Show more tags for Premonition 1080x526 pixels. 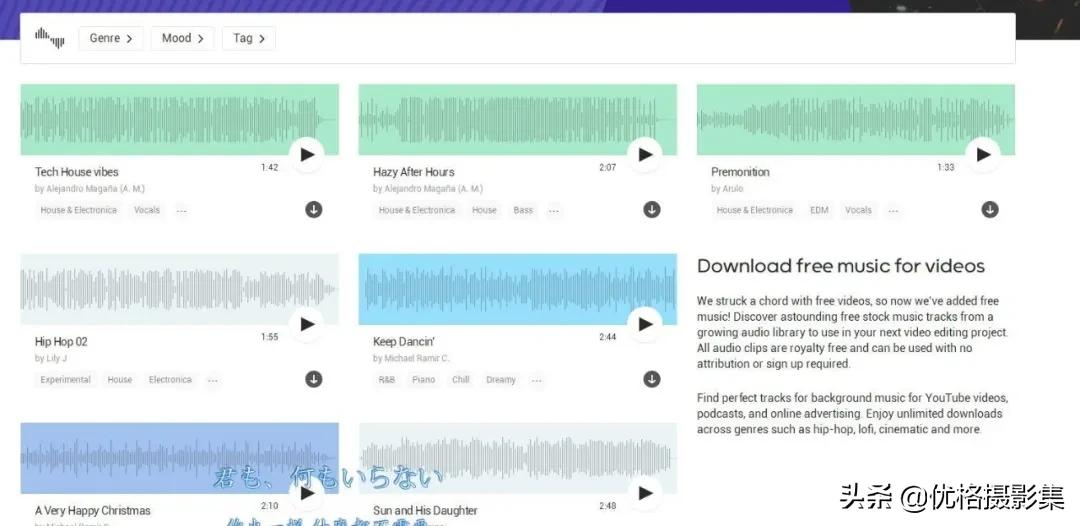pos(893,211)
